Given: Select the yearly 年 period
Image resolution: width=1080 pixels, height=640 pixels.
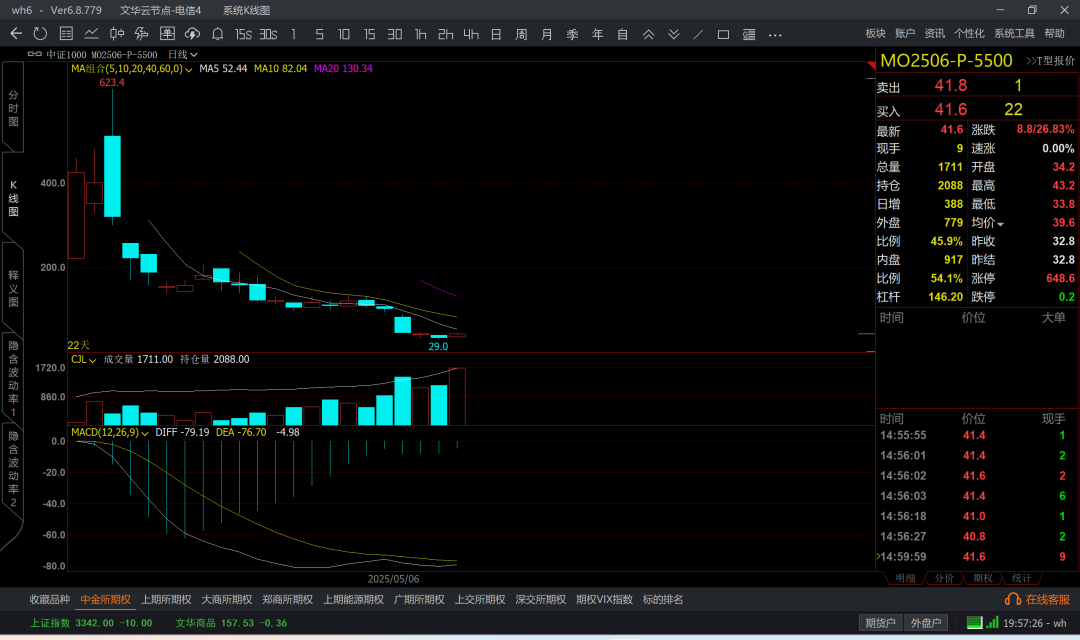Looking at the screenshot, I should tap(597, 34).
